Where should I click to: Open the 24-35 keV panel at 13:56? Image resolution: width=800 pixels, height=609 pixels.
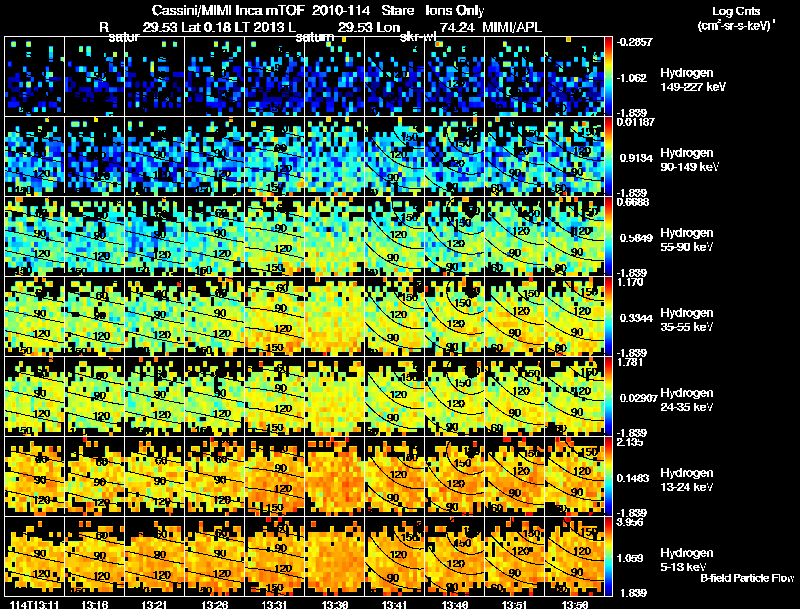pos(574,396)
